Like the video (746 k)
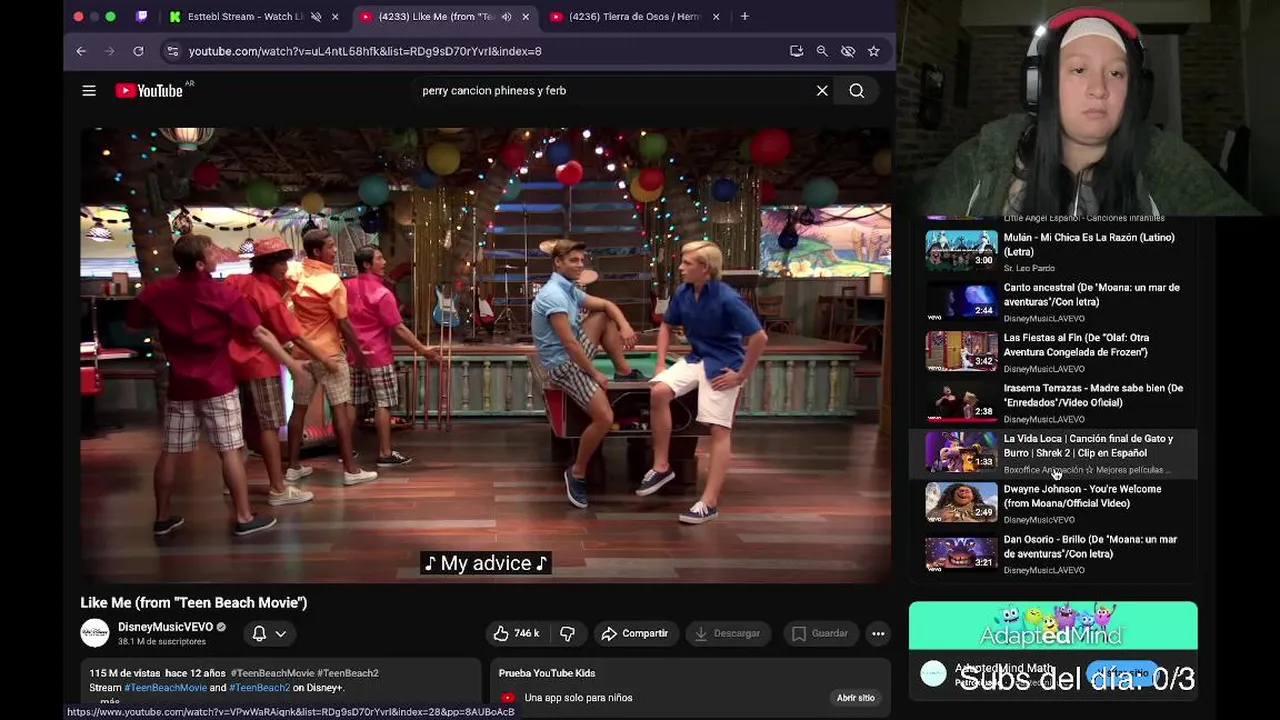 click(516, 633)
